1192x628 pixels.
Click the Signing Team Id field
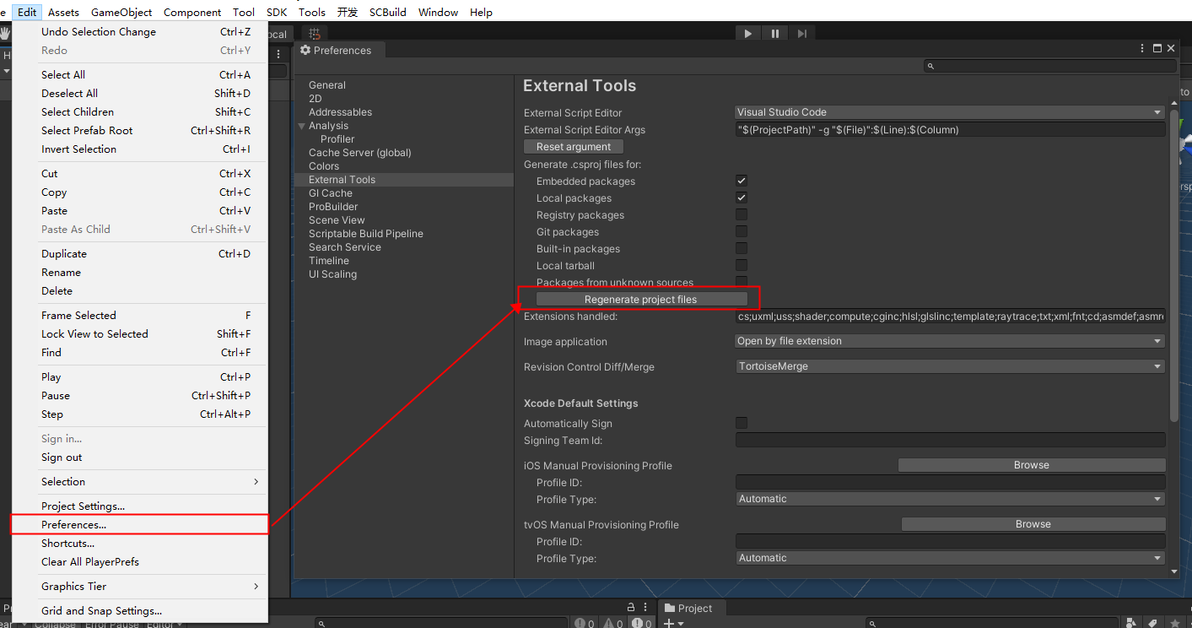point(949,439)
